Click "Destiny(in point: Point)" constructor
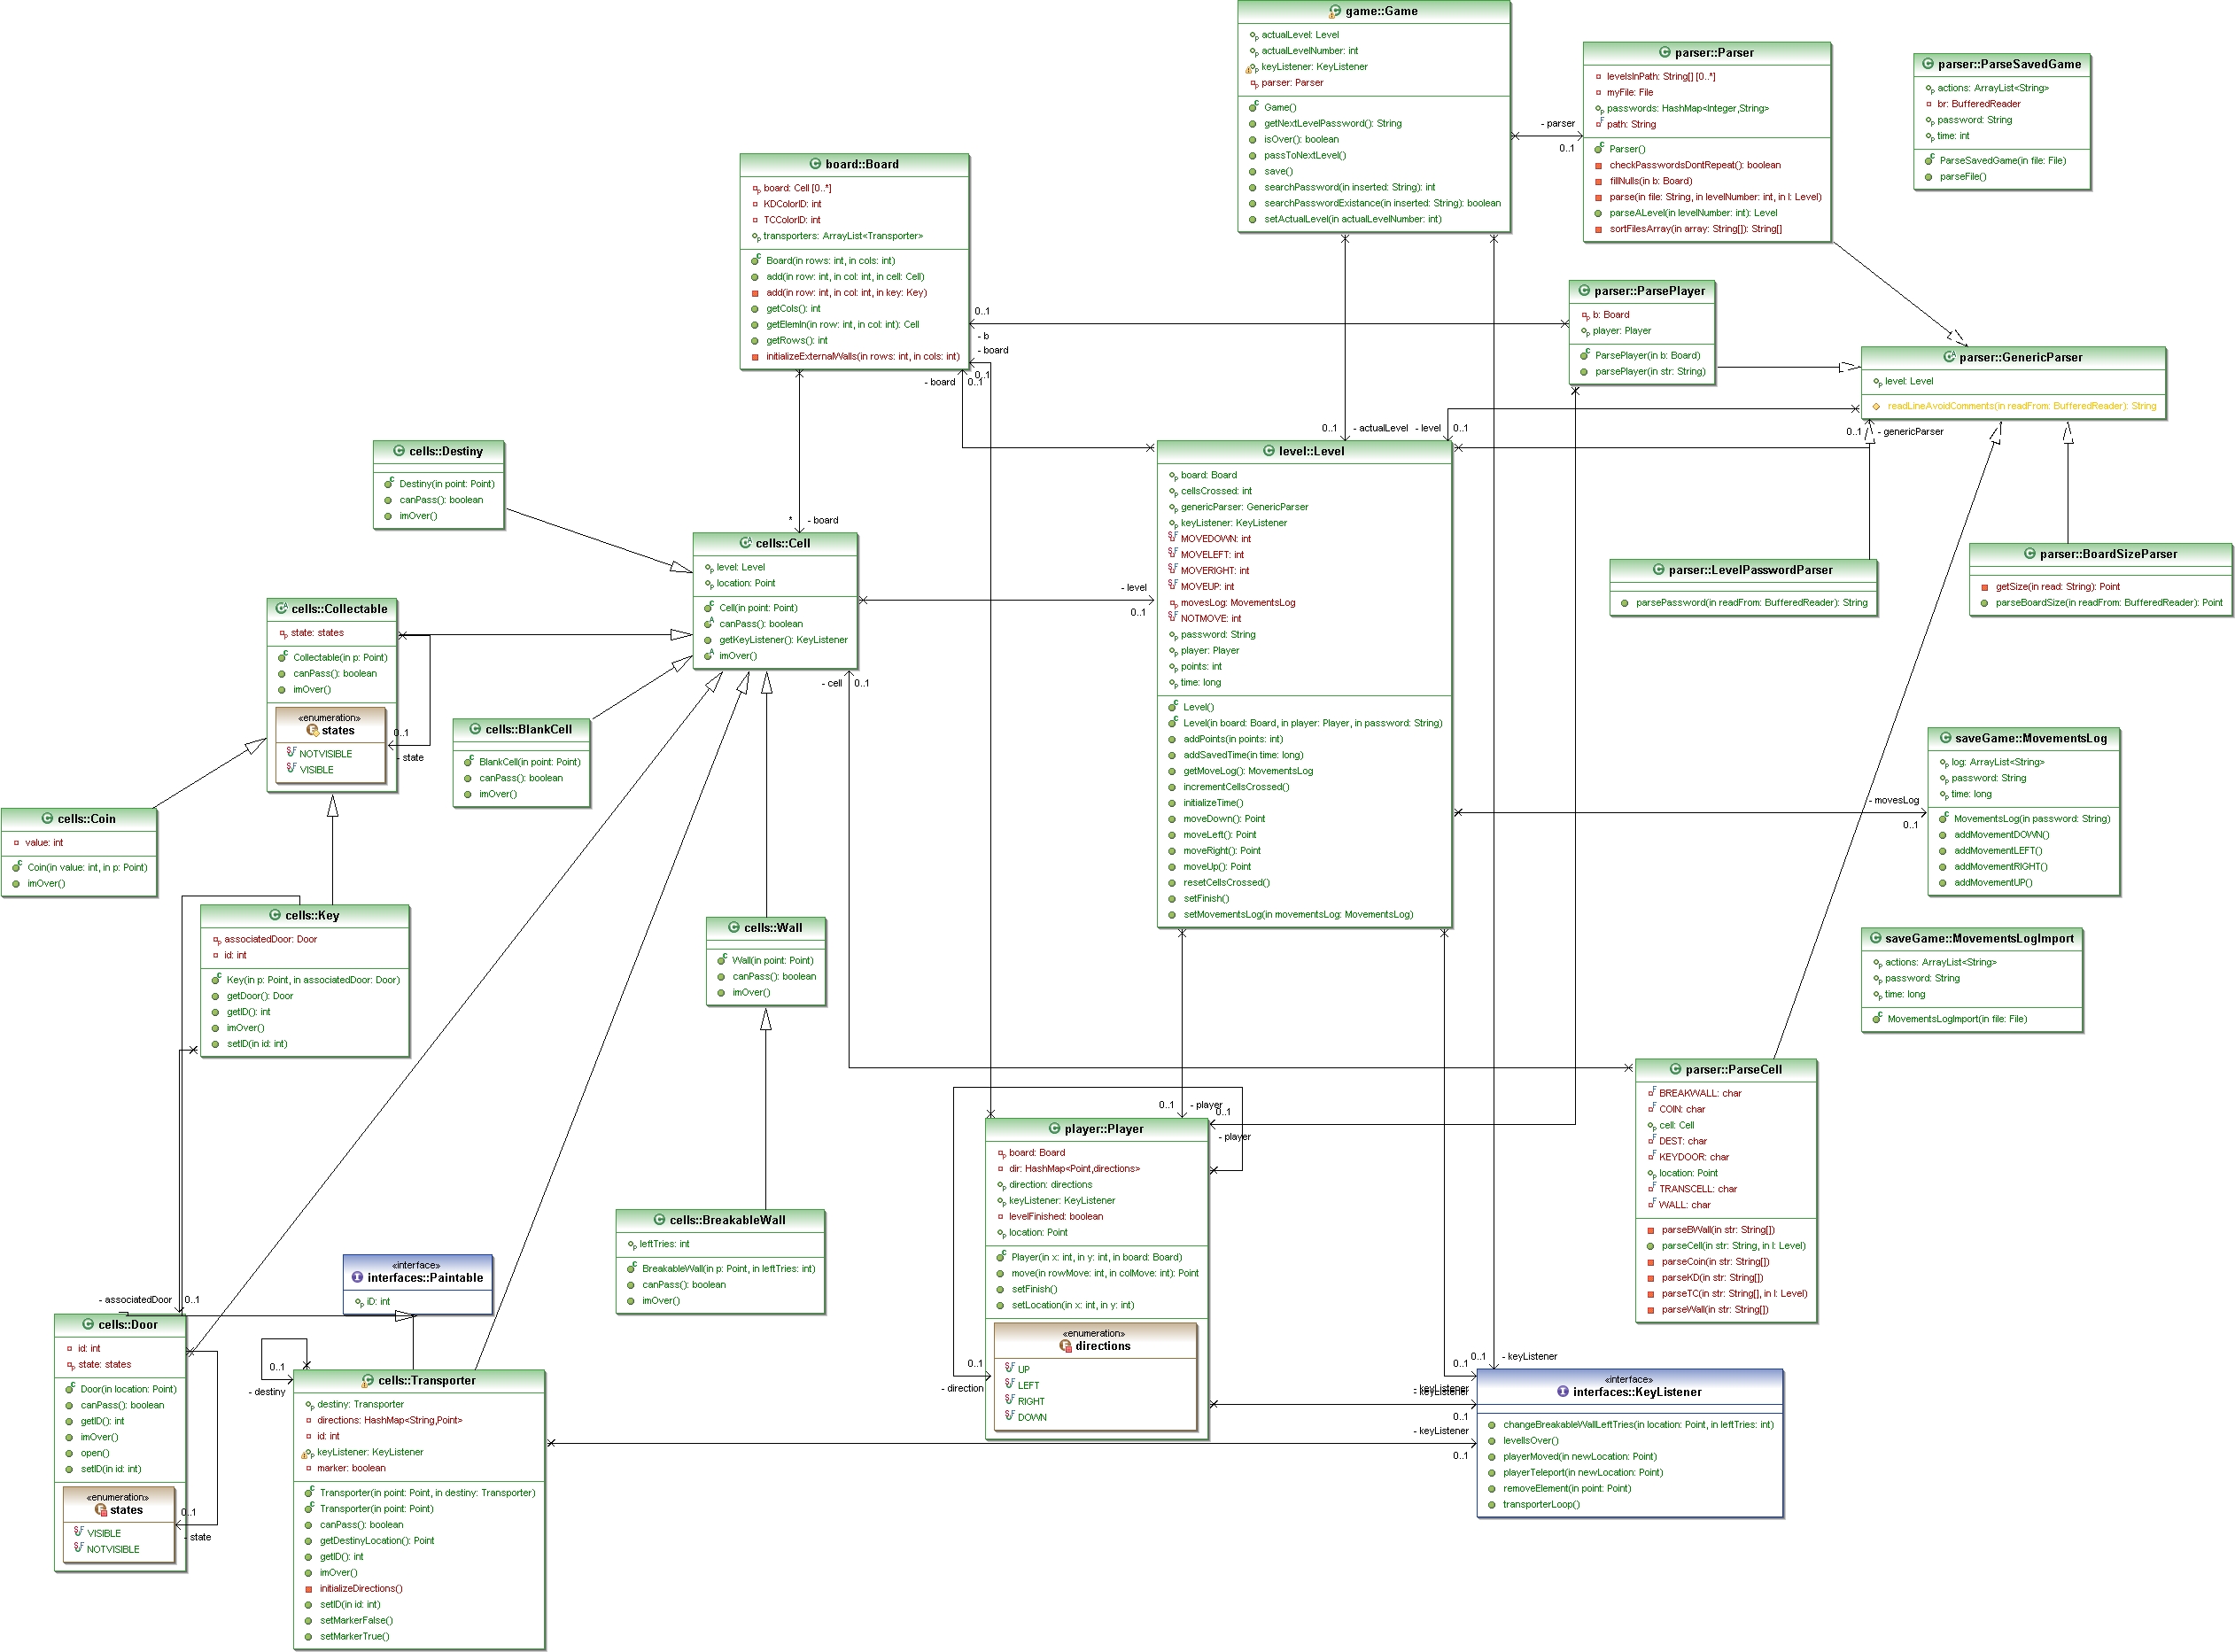The image size is (2235, 1652). 447,484
